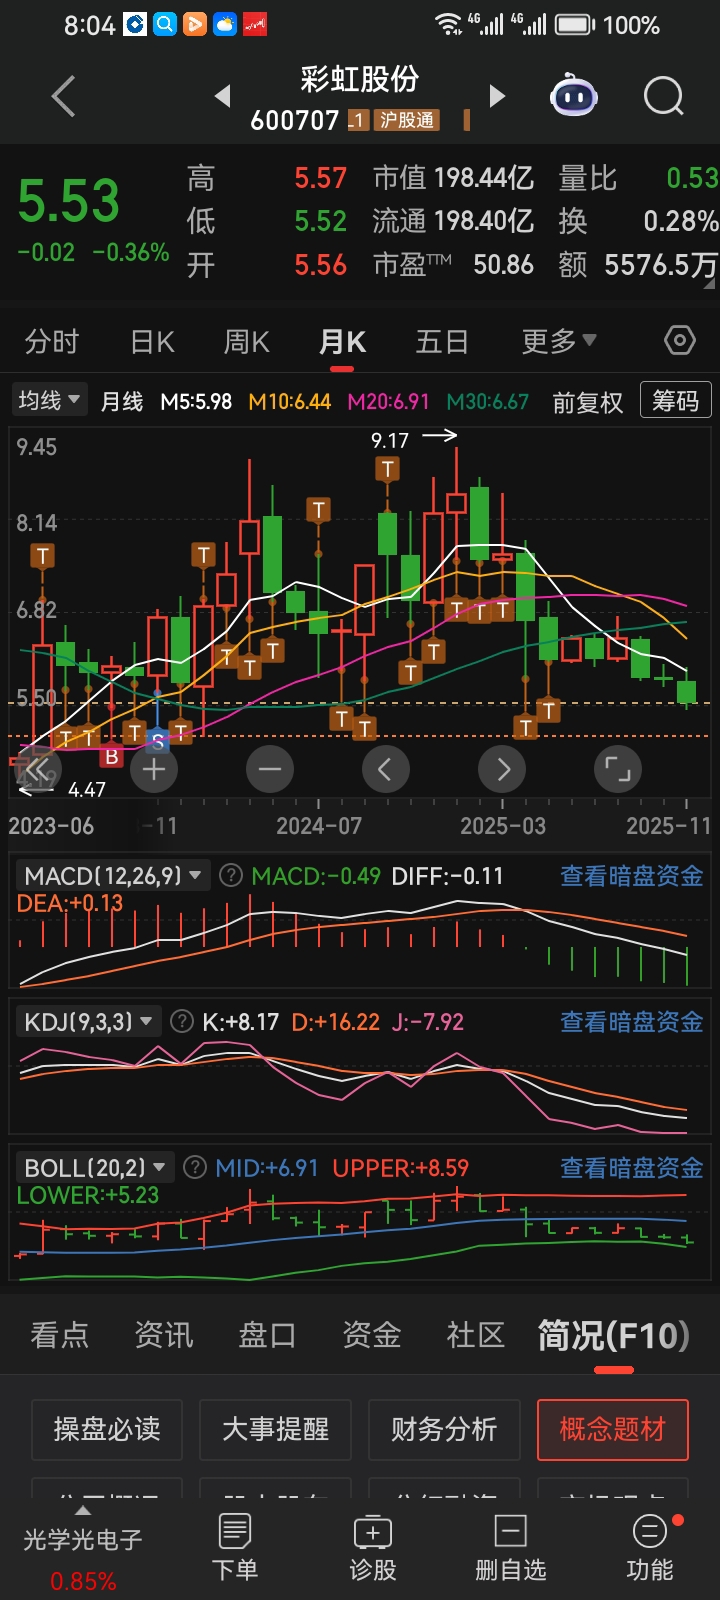Open 均线 moving average dropdown
The image size is (720, 1600).
[x=50, y=401]
